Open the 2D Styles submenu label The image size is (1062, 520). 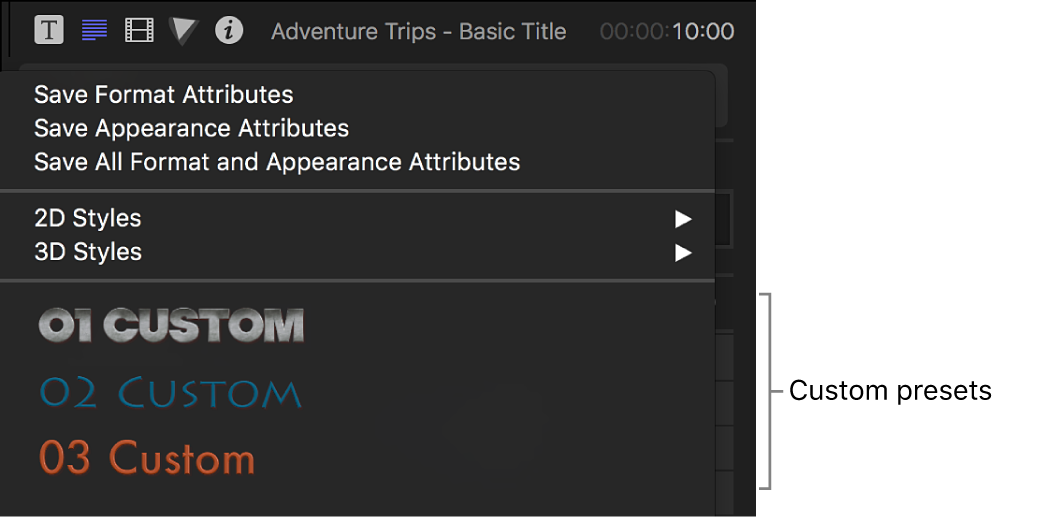(x=88, y=218)
